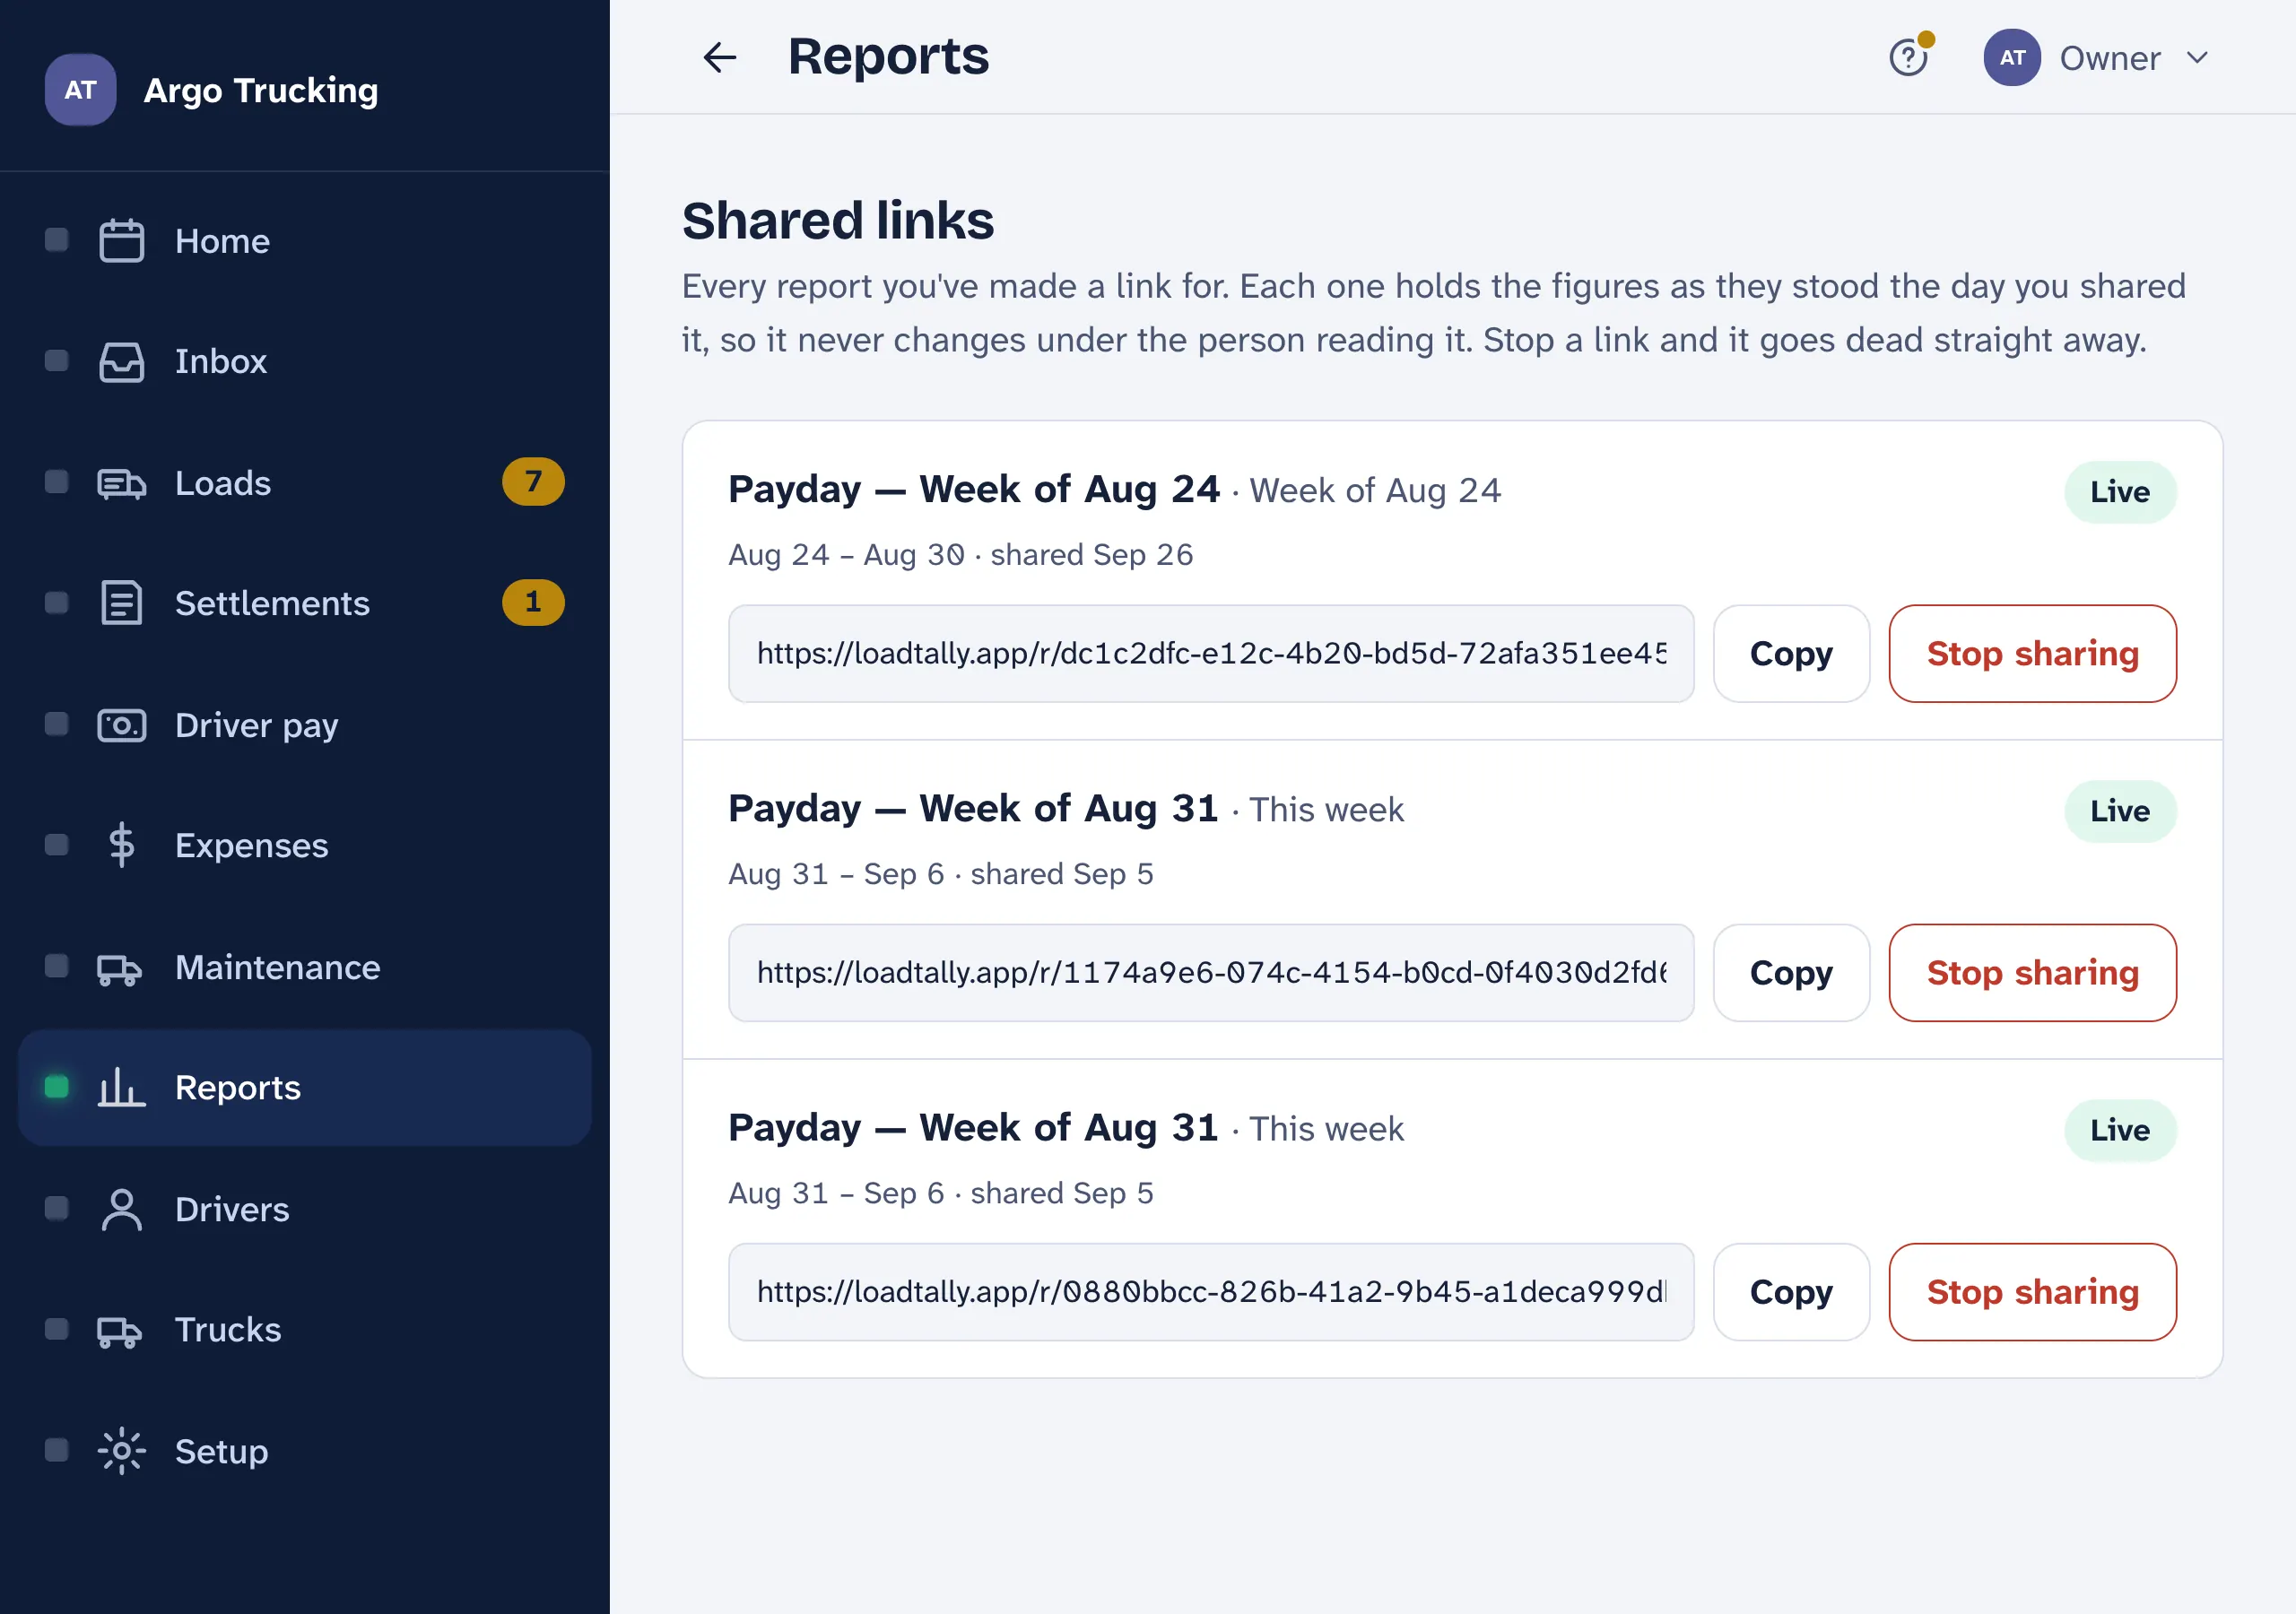Image resolution: width=2296 pixels, height=1614 pixels.
Task: Open the Inbox menu item
Action: (x=305, y=362)
